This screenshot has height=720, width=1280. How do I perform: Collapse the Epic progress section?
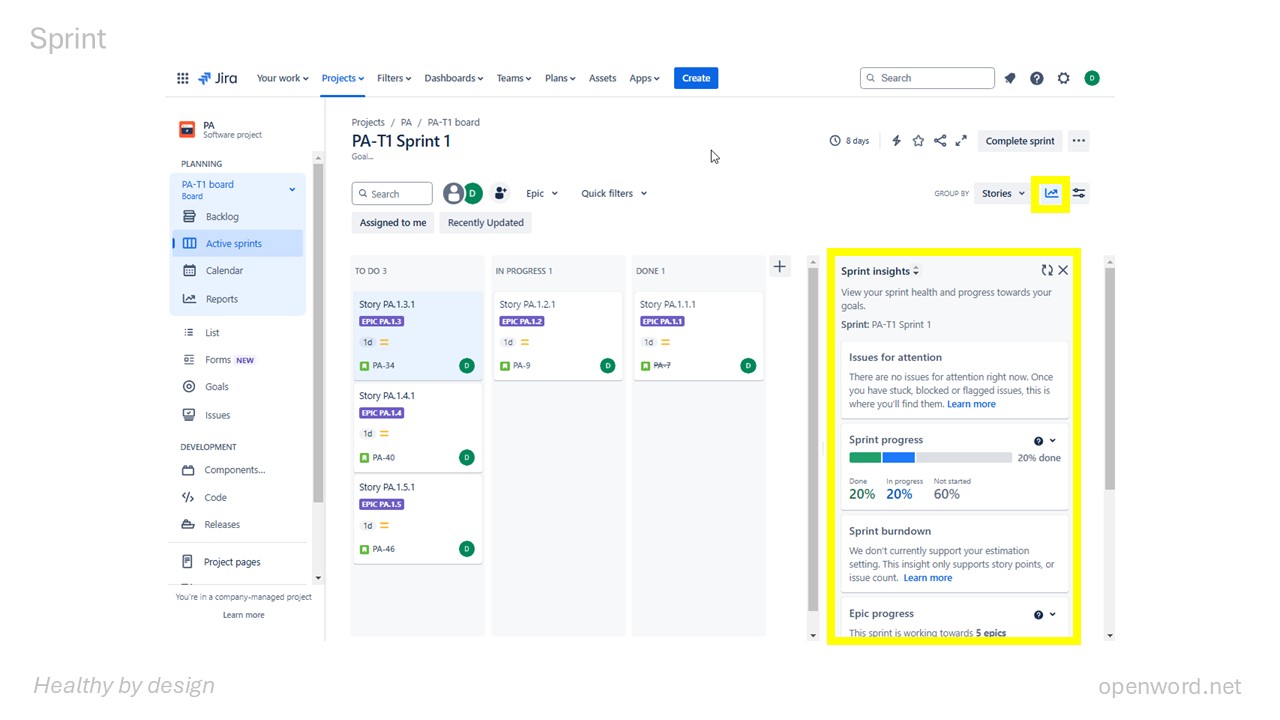[x=1052, y=615]
